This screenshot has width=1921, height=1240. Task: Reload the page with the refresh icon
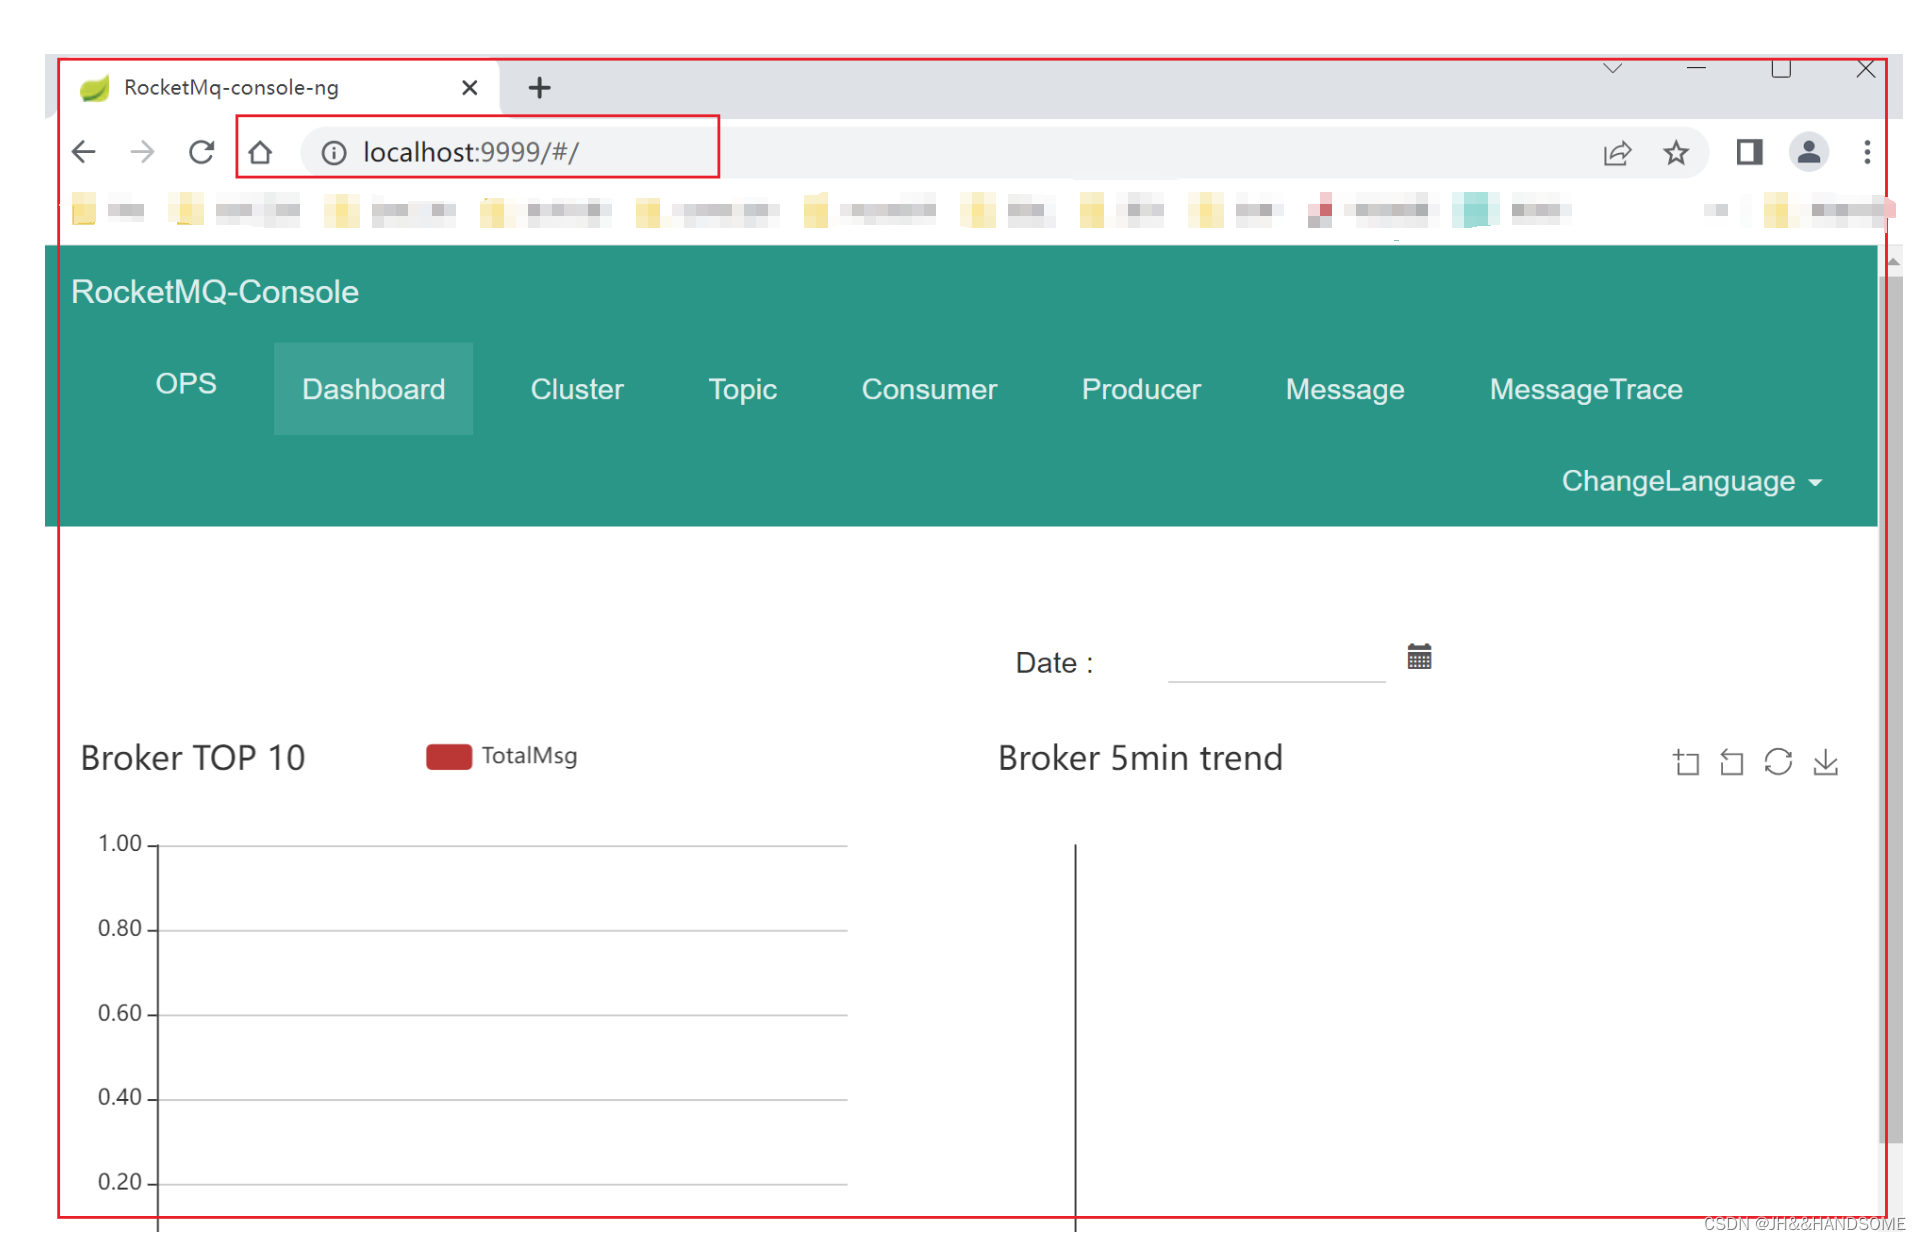click(x=202, y=152)
